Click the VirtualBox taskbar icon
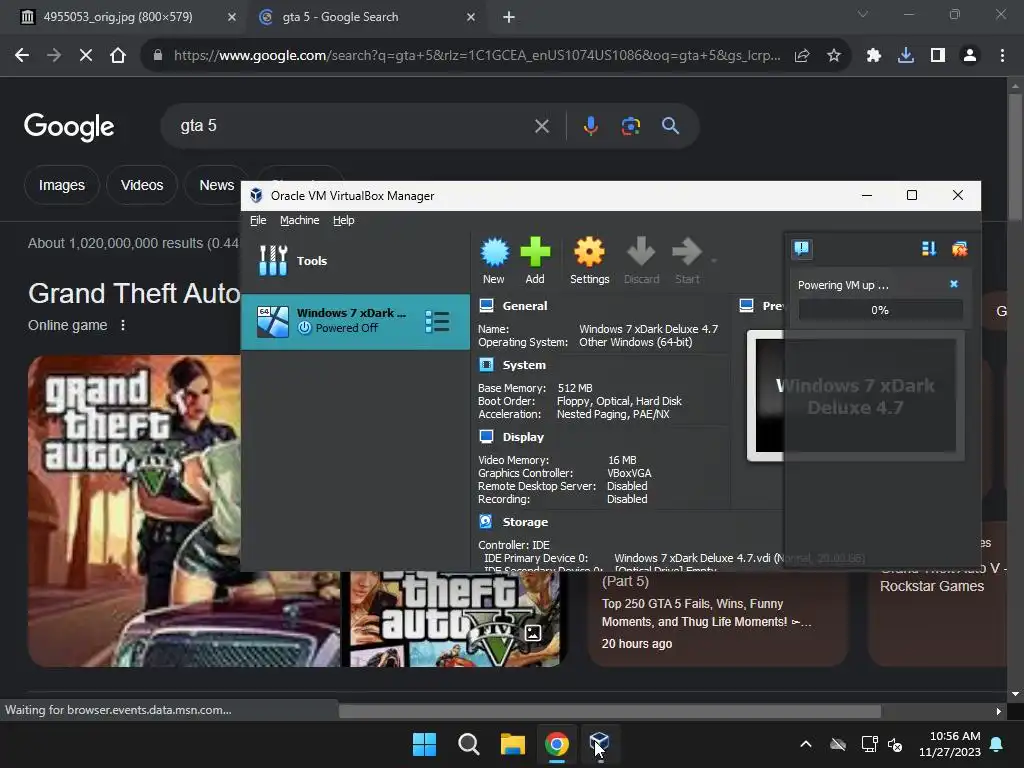The height and width of the screenshot is (768, 1024). pyautogui.click(x=599, y=744)
